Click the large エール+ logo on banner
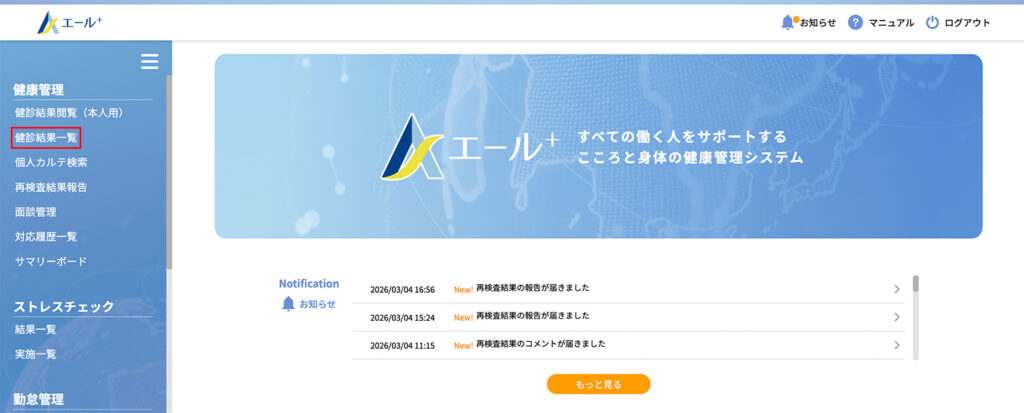The image size is (1024, 413). pos(414,148)
